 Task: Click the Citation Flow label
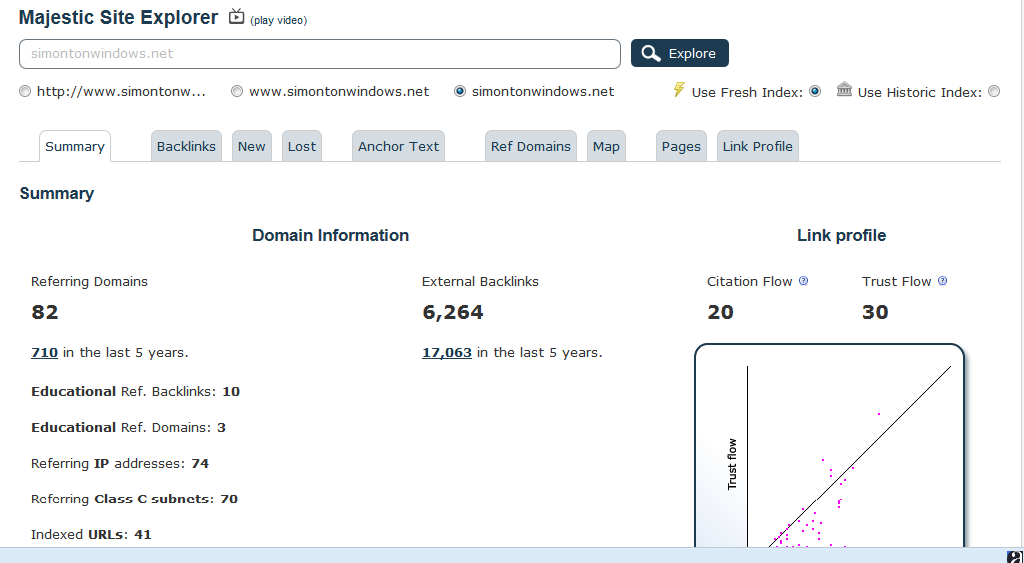[750, 282]
